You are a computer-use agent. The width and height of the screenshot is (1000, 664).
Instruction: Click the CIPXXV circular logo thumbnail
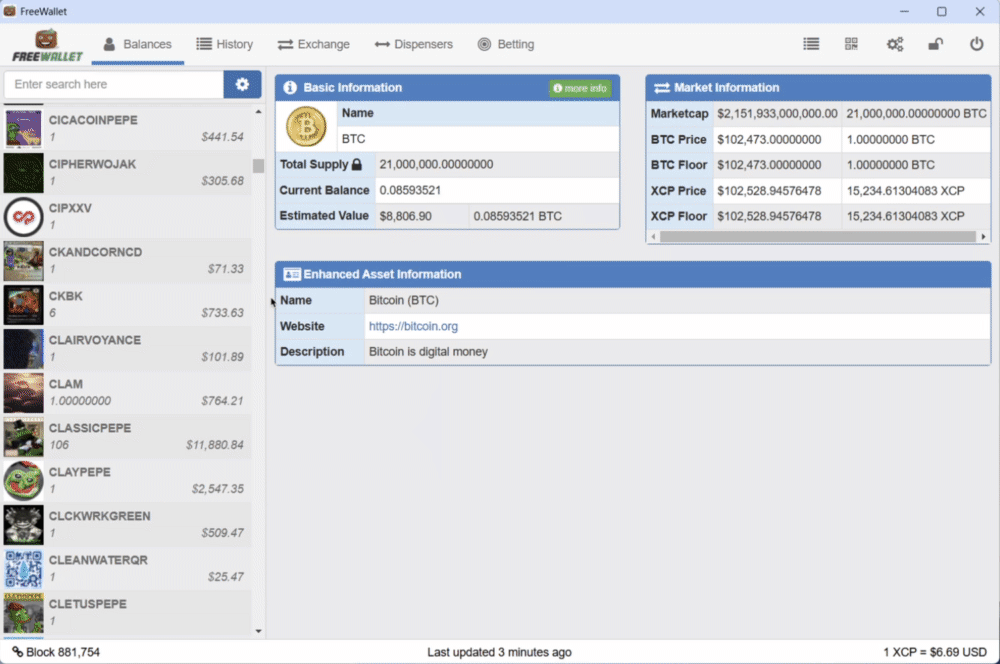[24, 217]
